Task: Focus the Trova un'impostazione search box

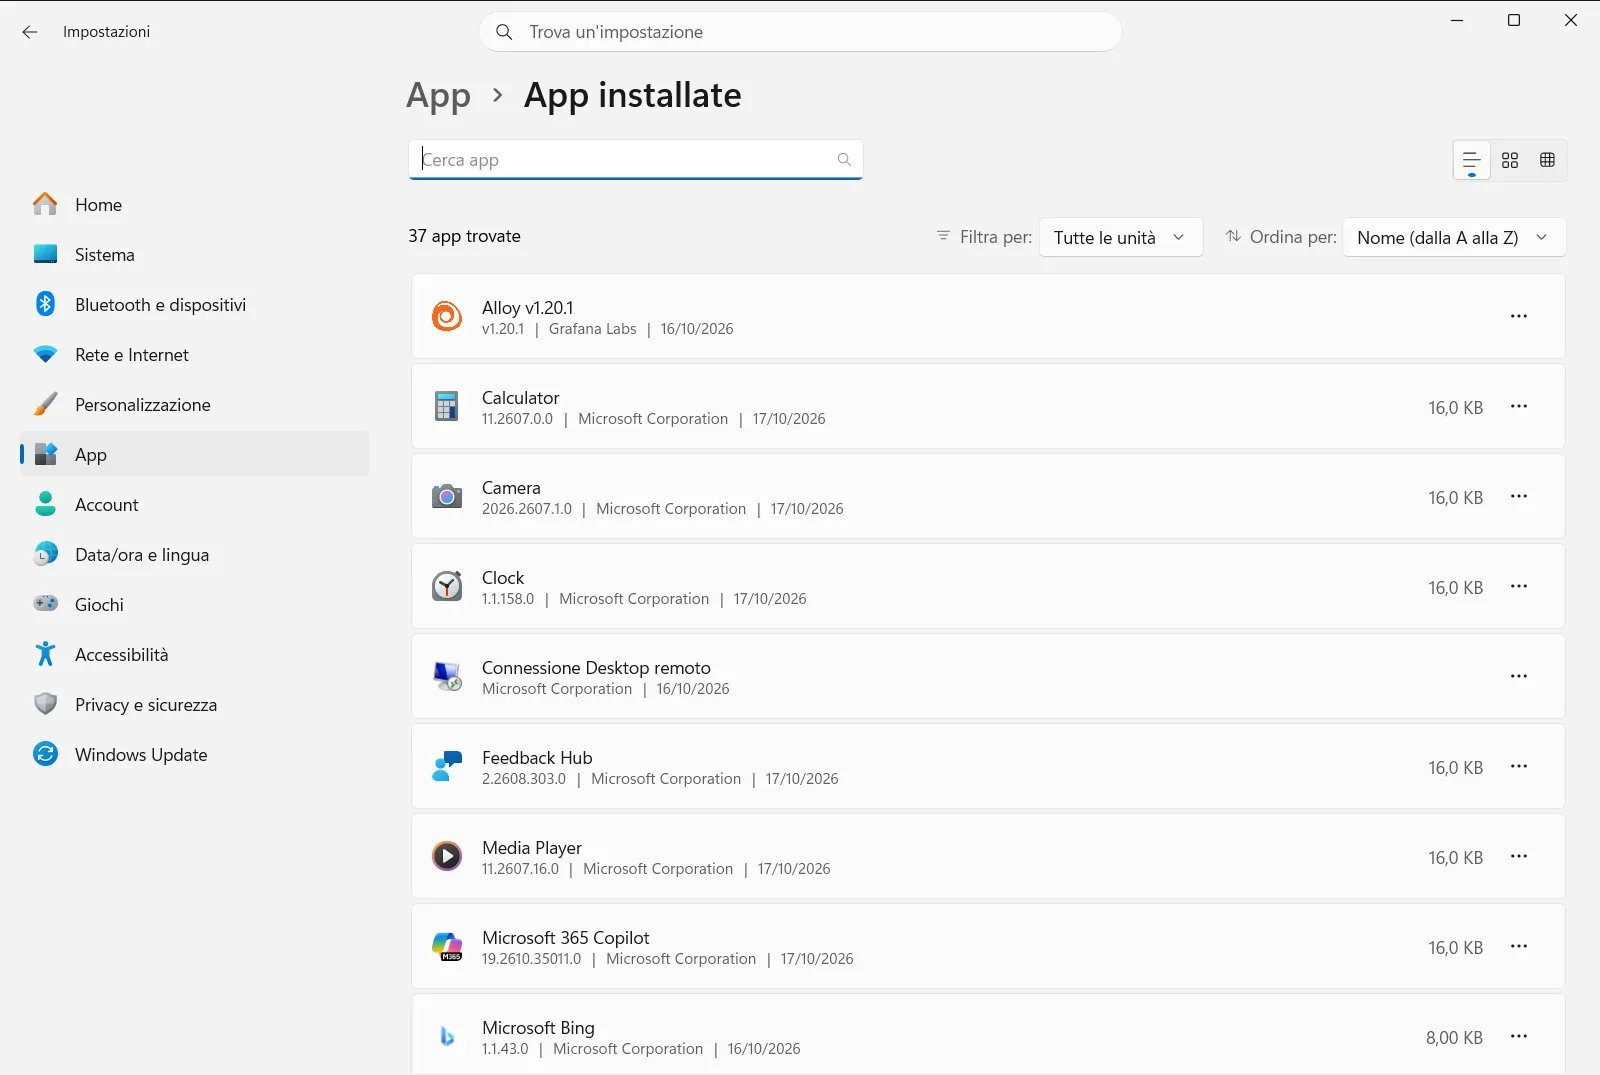Action: 800,32
